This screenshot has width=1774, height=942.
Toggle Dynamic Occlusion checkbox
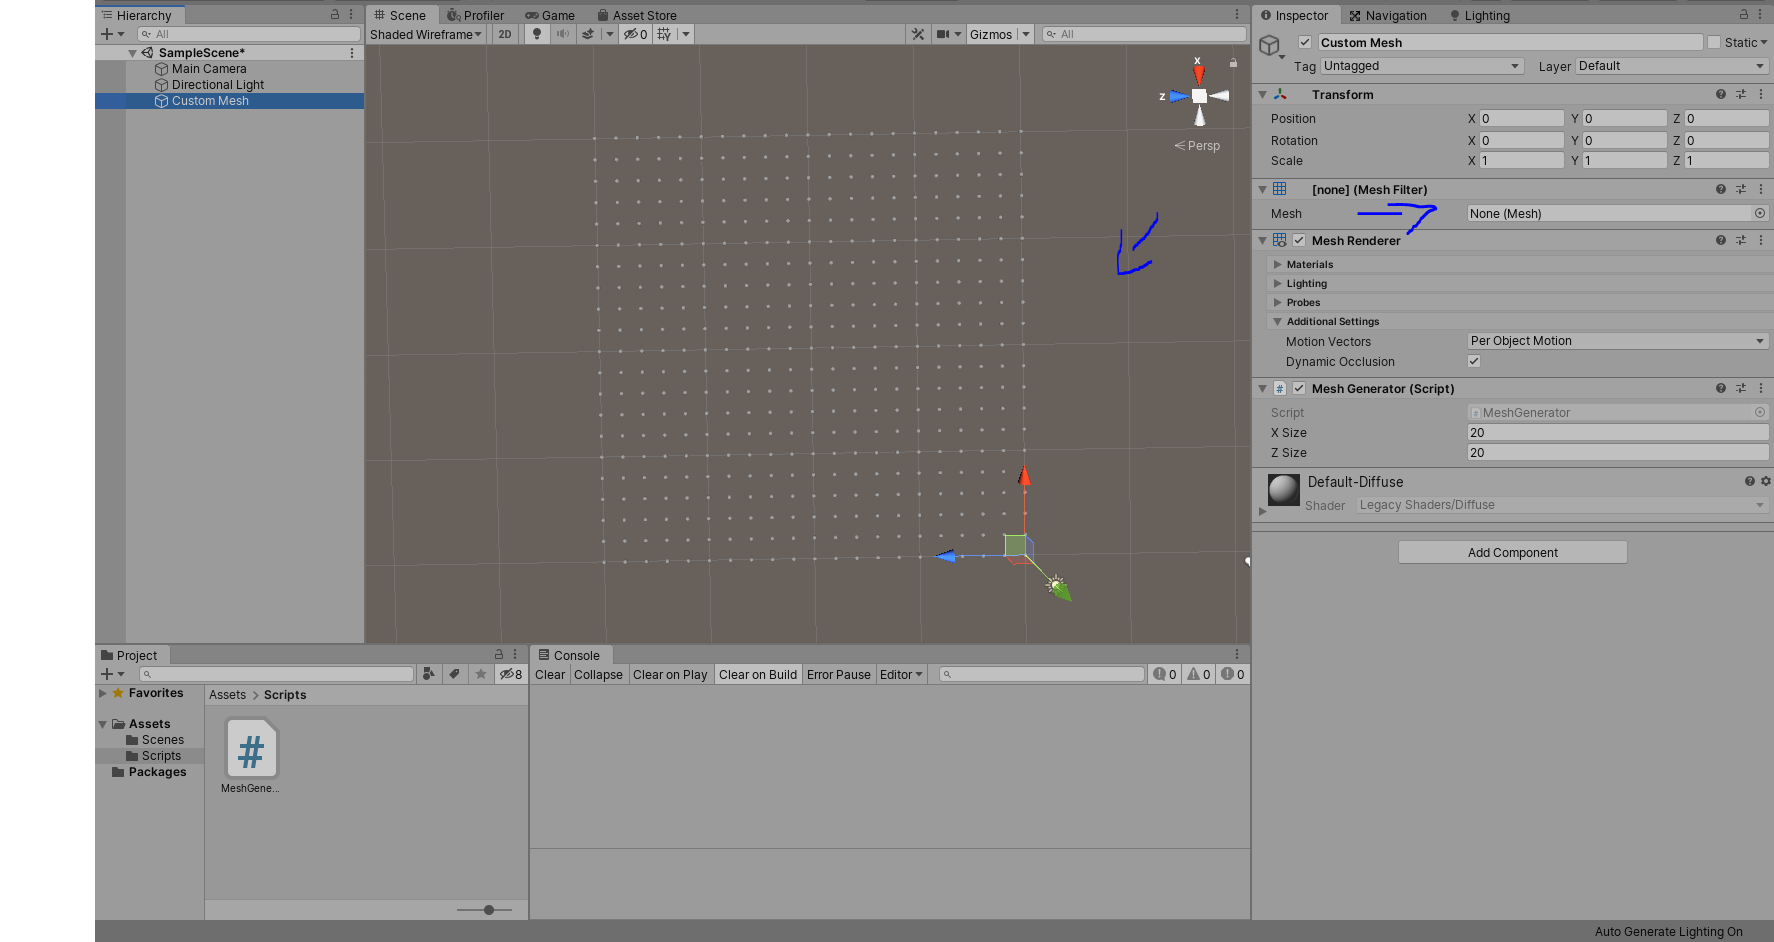click(x=1474, y=361)
